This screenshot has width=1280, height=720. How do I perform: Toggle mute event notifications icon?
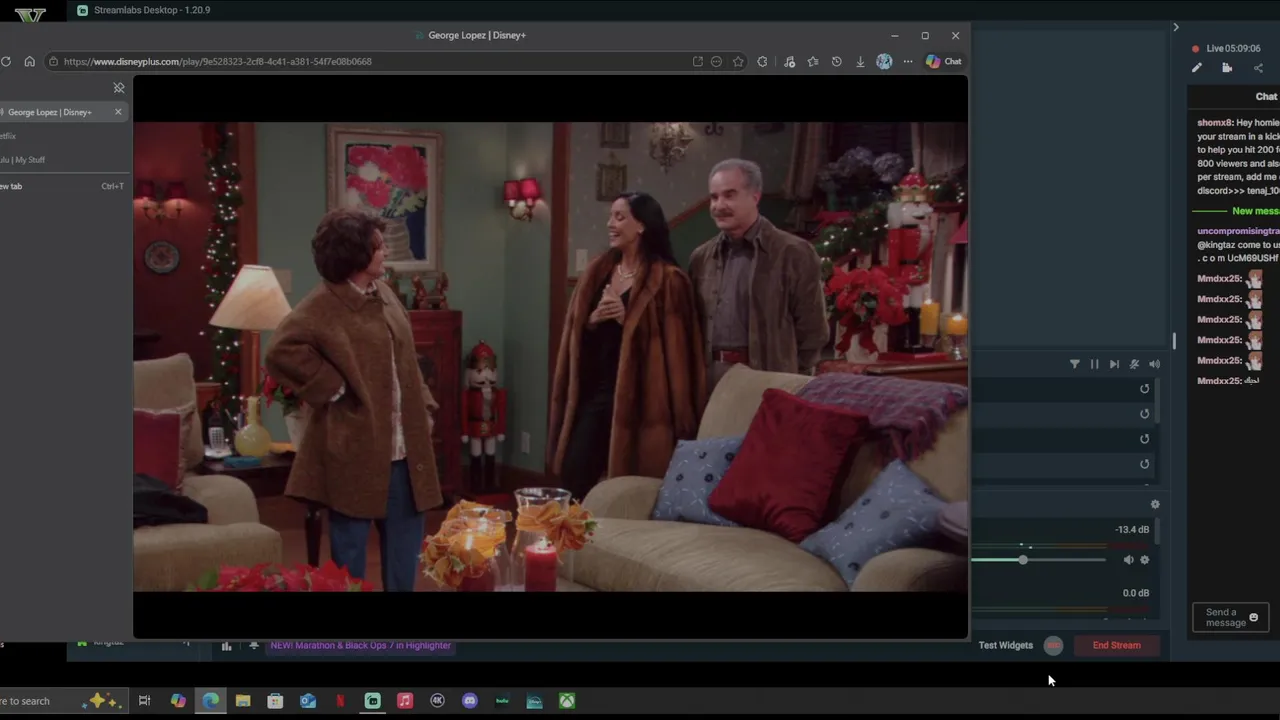pyautogui.click(x=1134, y=364)
